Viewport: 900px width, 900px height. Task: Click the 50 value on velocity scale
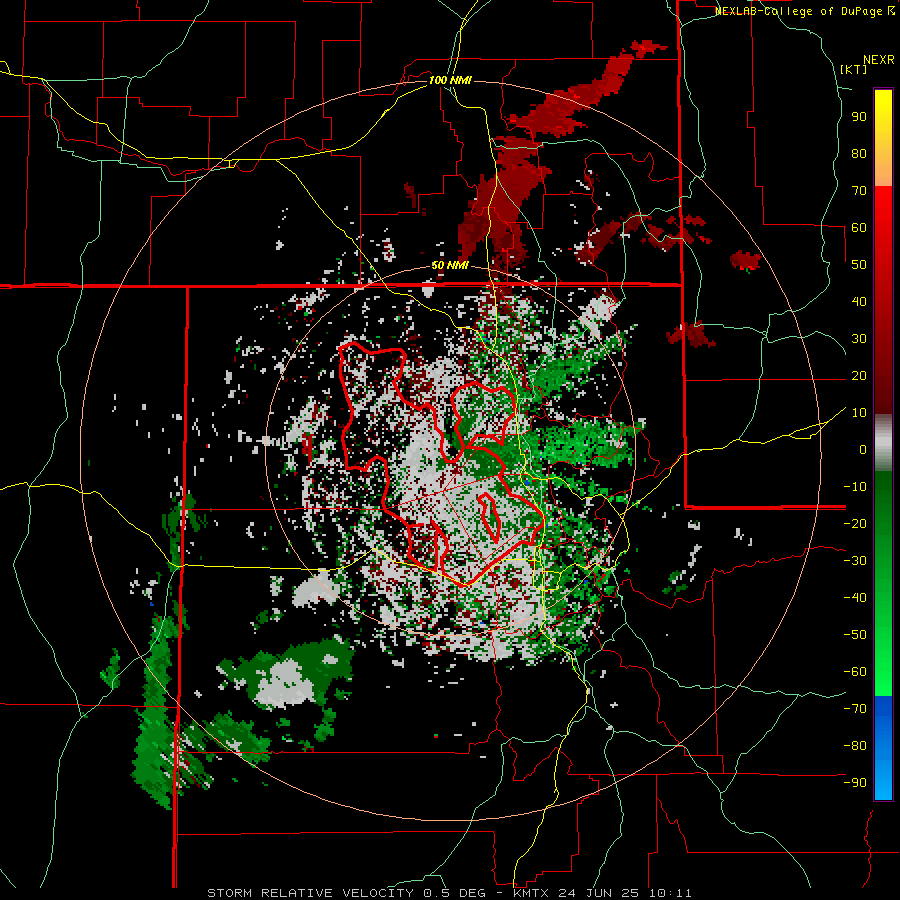pos(859,265)
